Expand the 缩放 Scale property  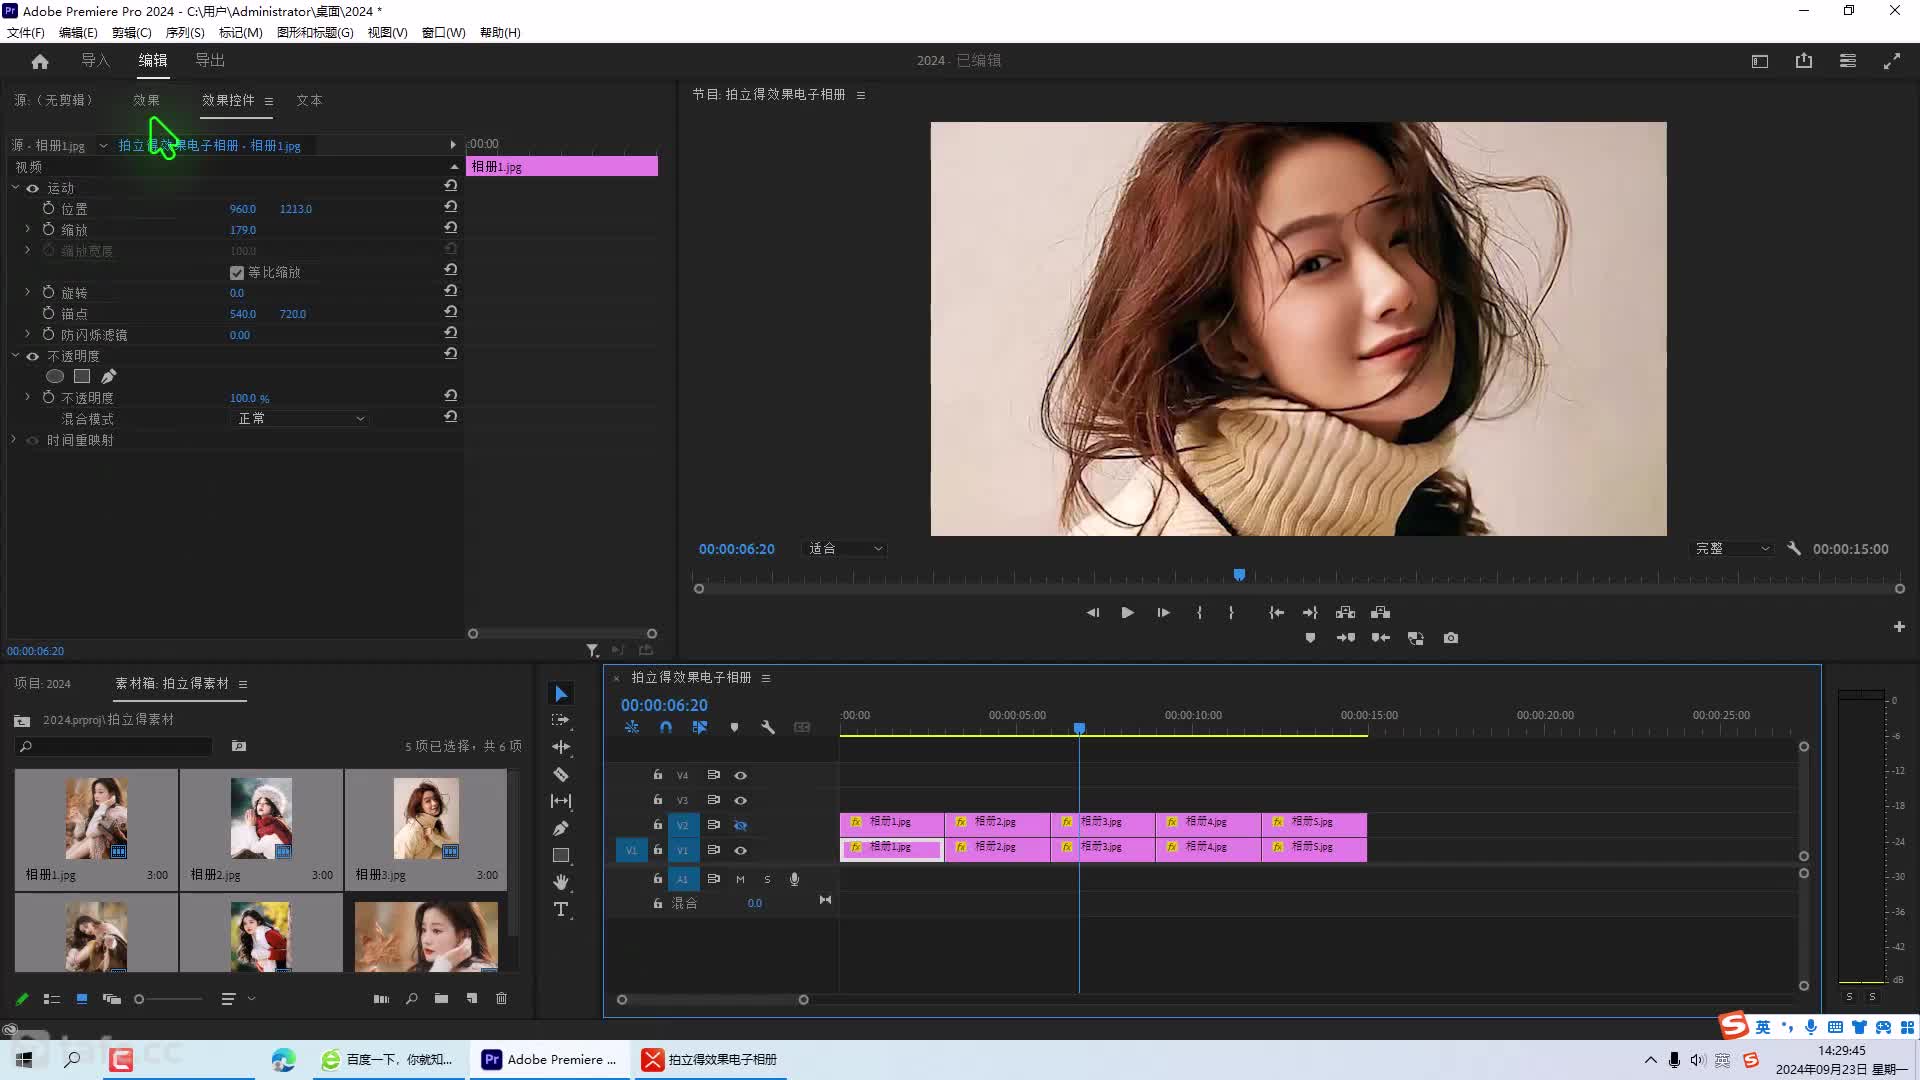pyautogui.click(x=28, y=229)
